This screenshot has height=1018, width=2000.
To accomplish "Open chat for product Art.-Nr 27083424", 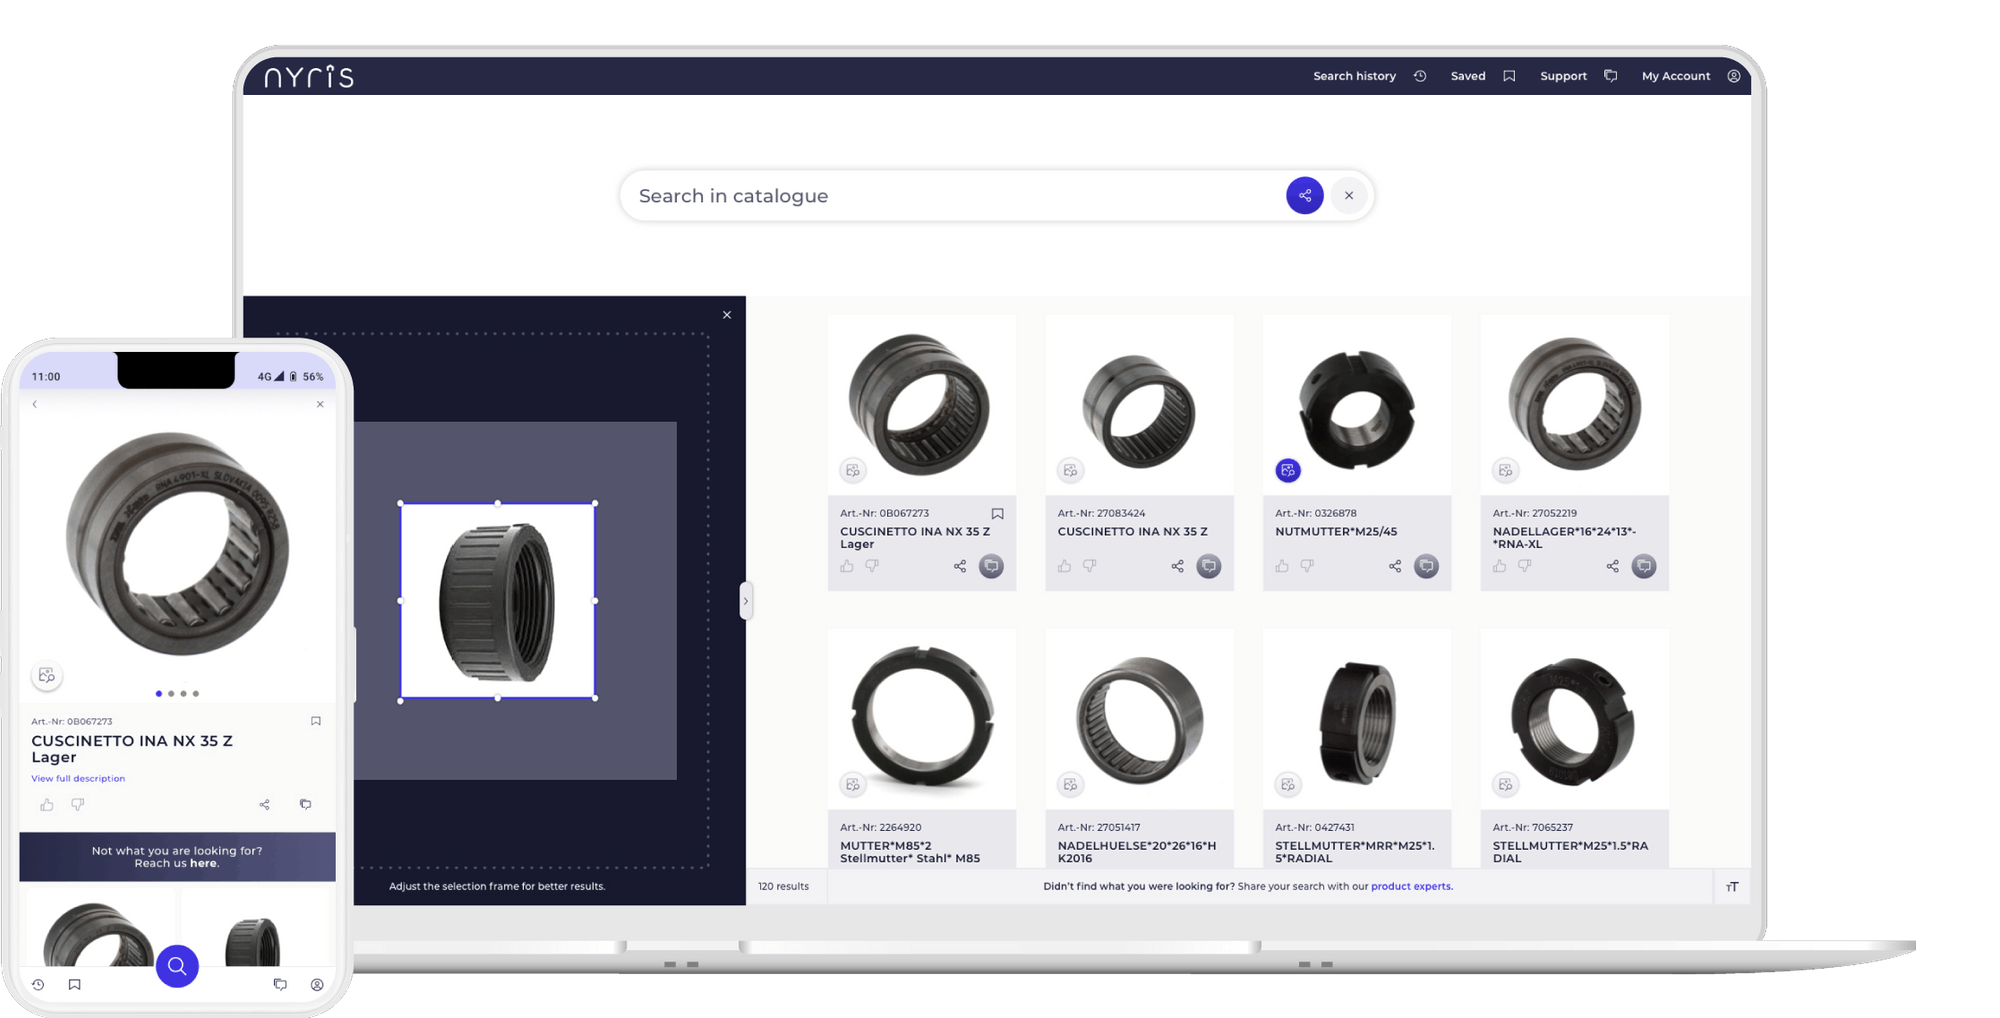I will pyautogui.click(x=1209, y=566).
